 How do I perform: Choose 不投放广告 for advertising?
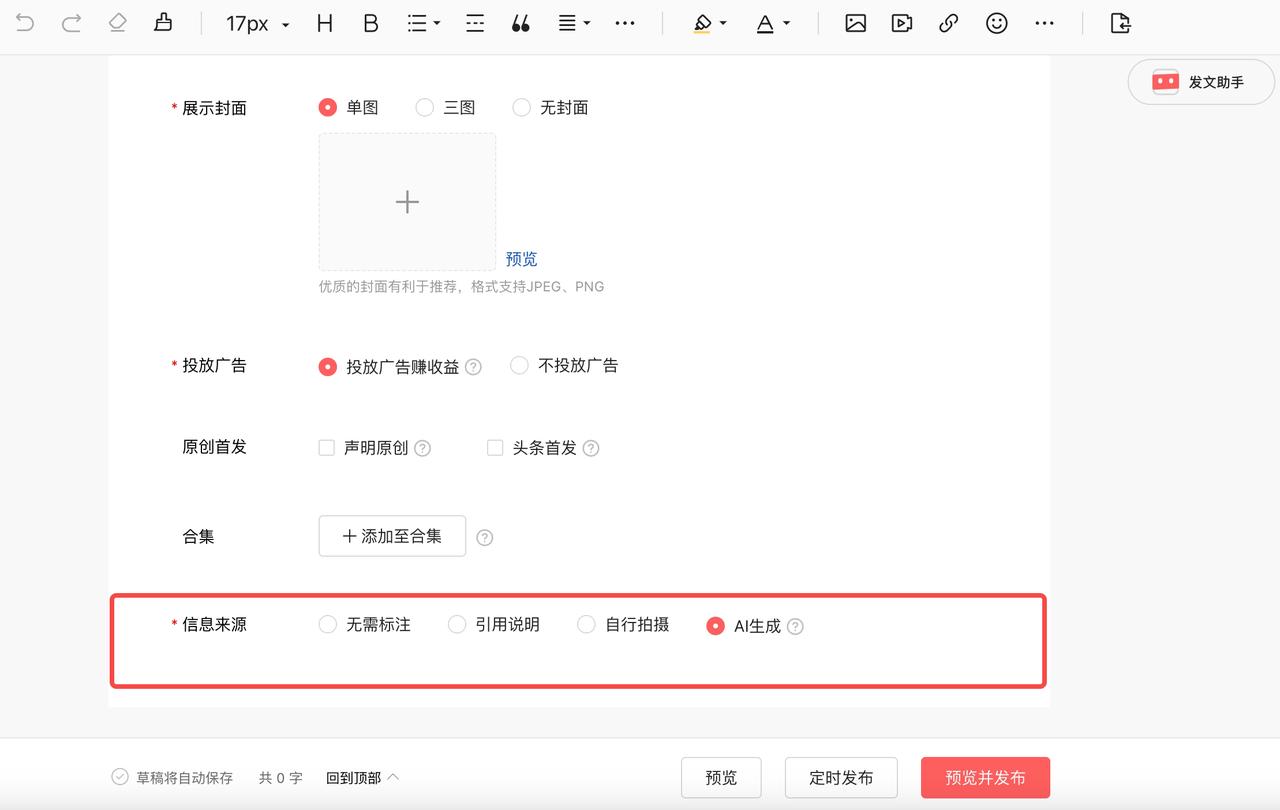519,365
